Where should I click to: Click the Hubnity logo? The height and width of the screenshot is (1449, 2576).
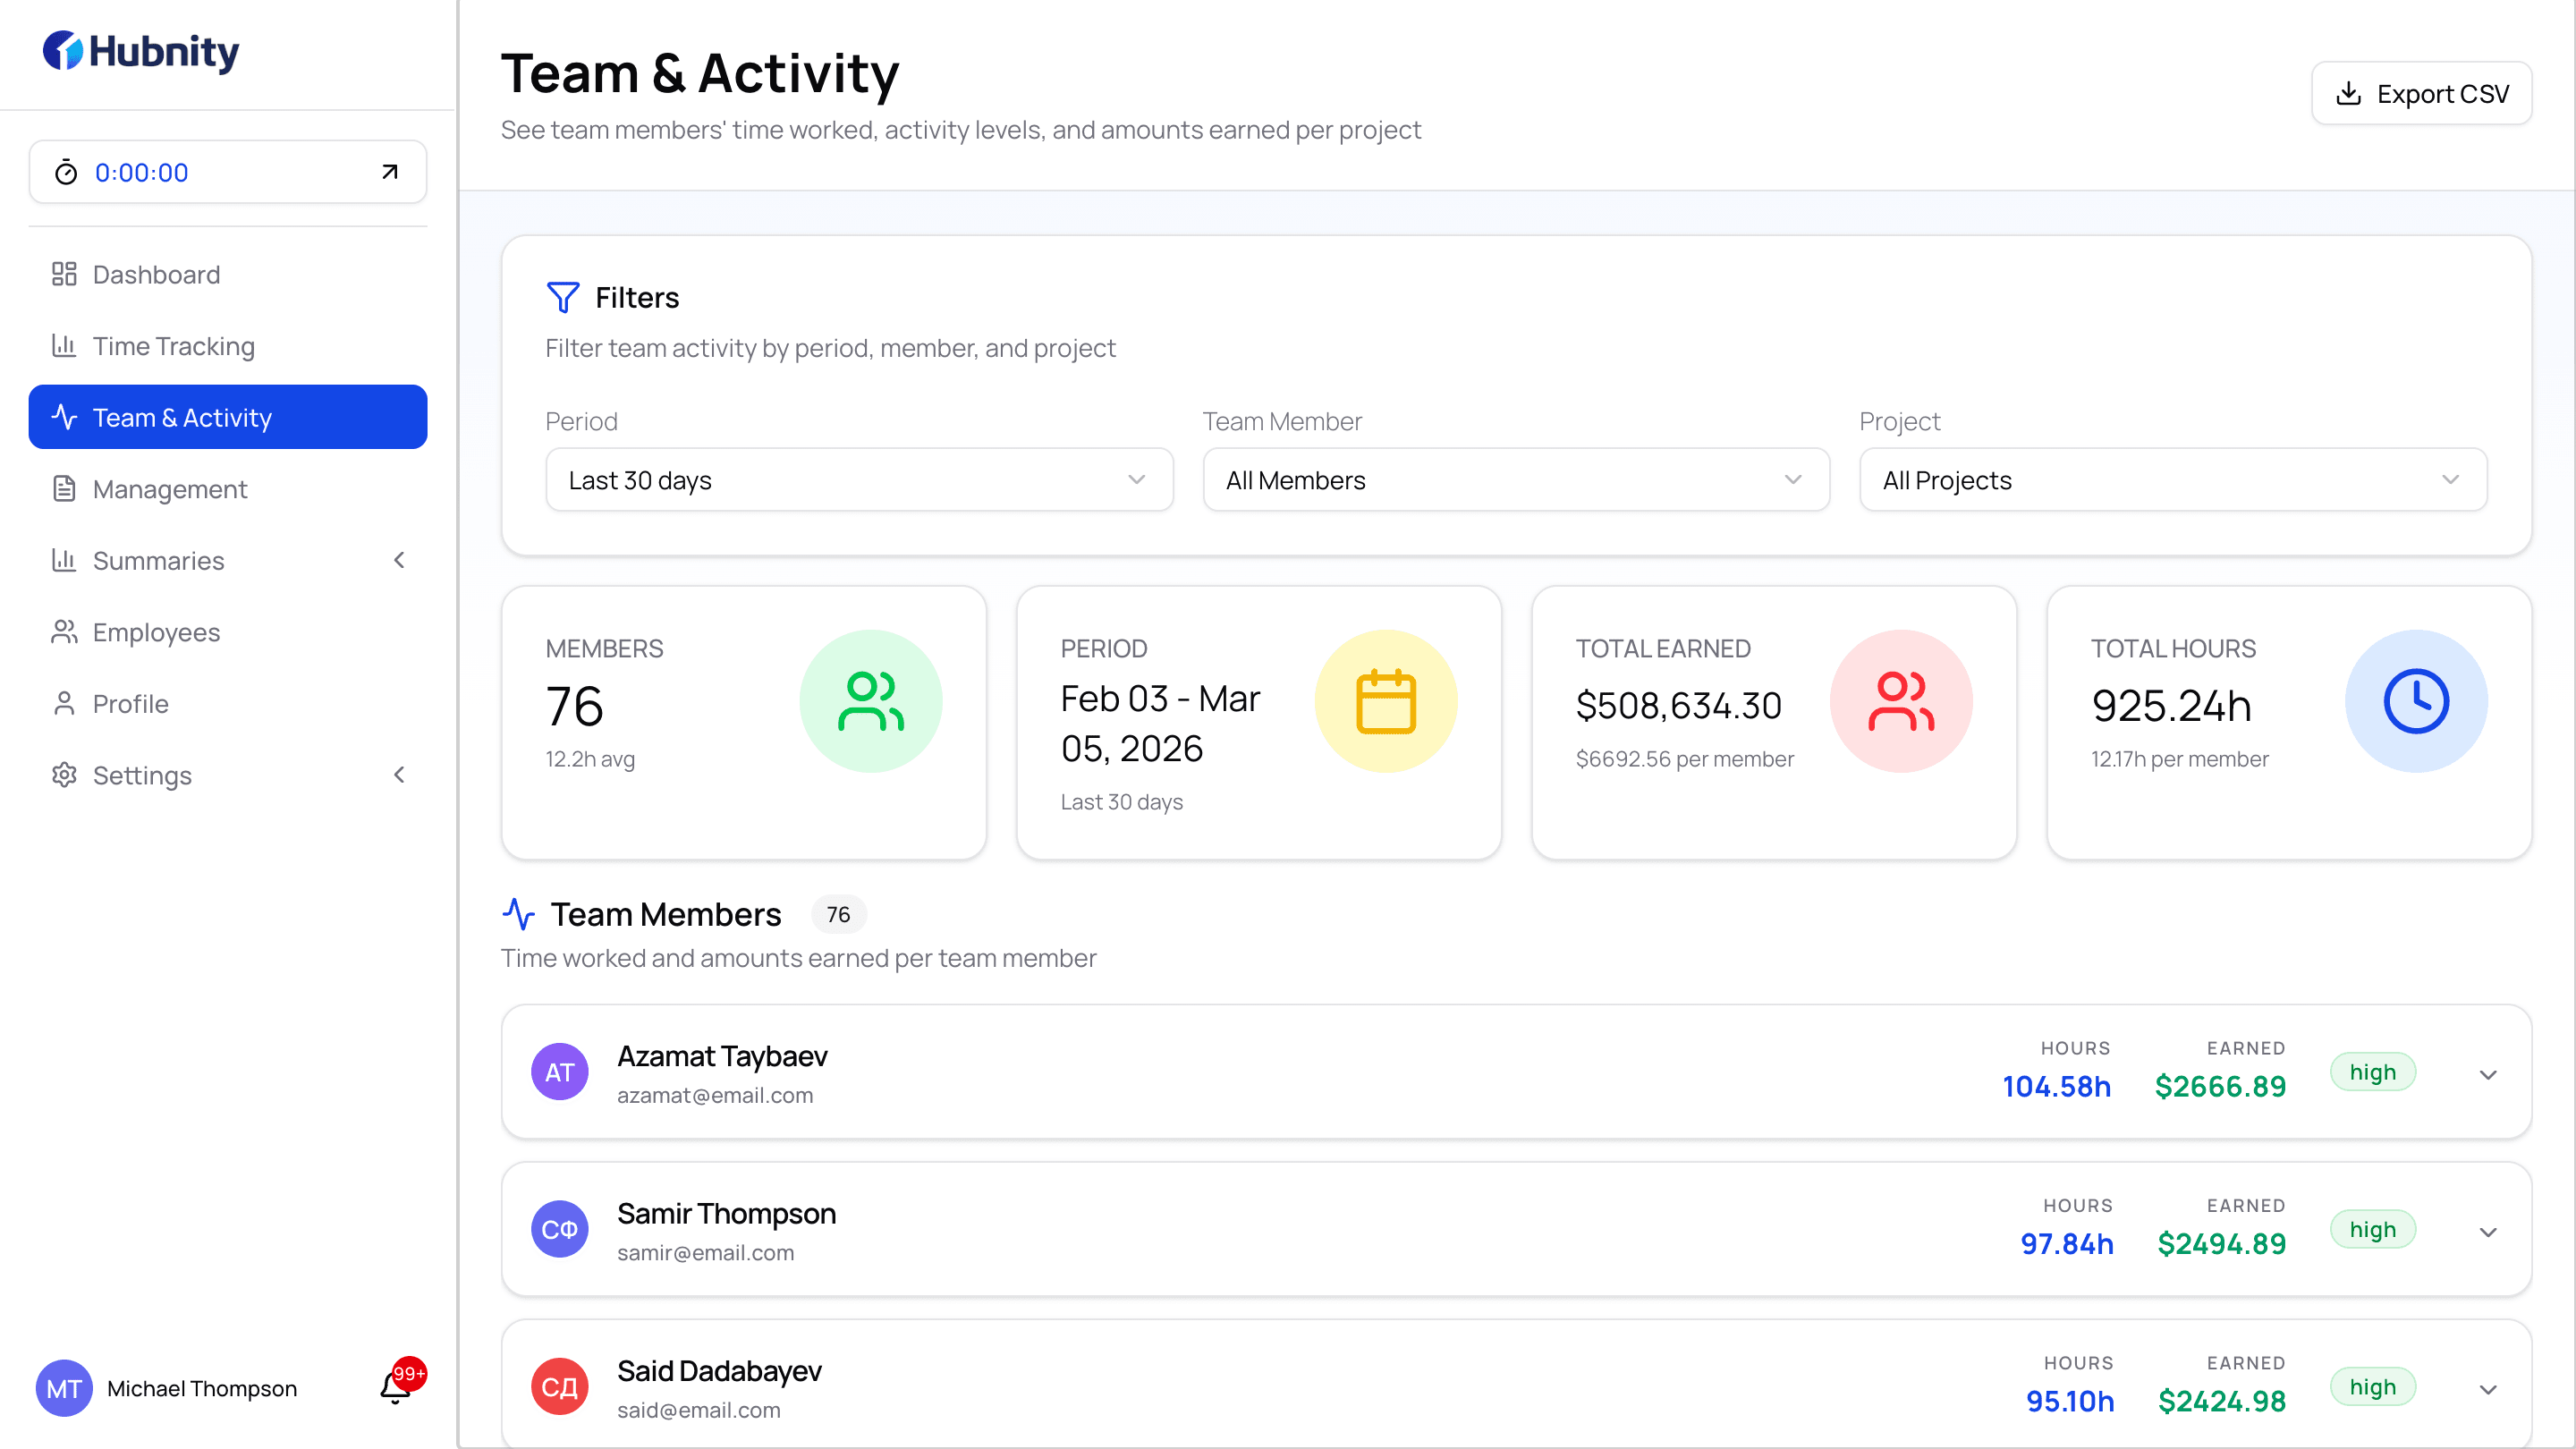tap(140, 52)
